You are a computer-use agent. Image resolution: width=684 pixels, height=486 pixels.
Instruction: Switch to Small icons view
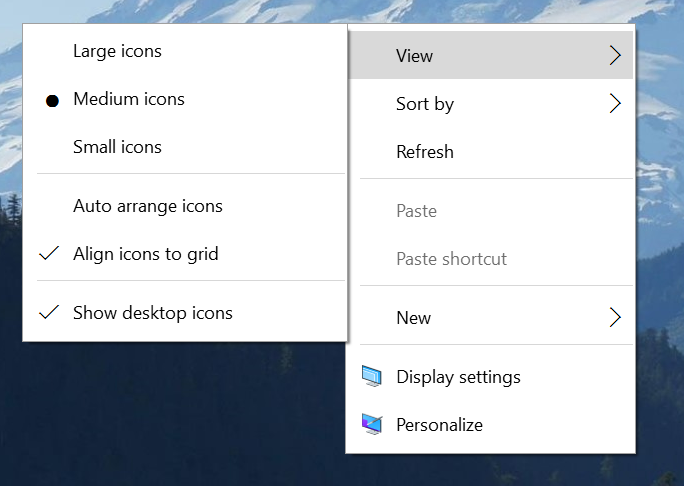pyautogui.click(x=117, y=147)
